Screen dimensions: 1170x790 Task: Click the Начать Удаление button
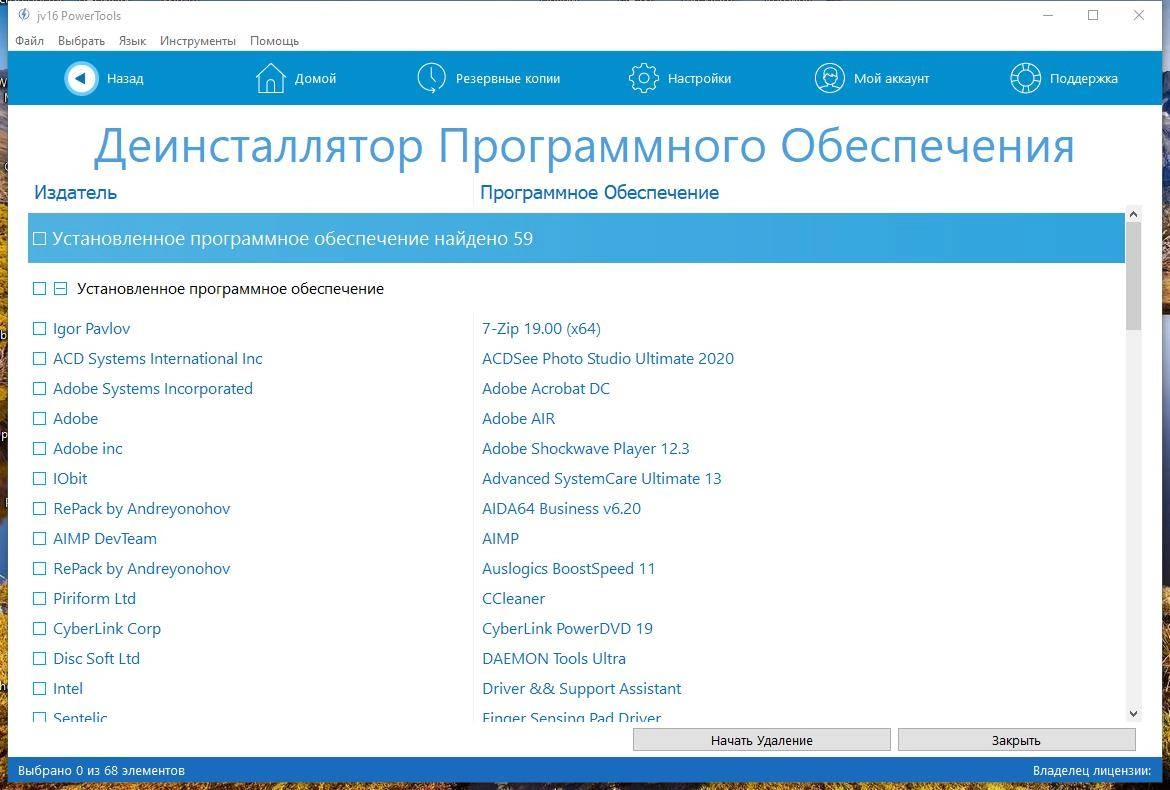click(762, 740)
